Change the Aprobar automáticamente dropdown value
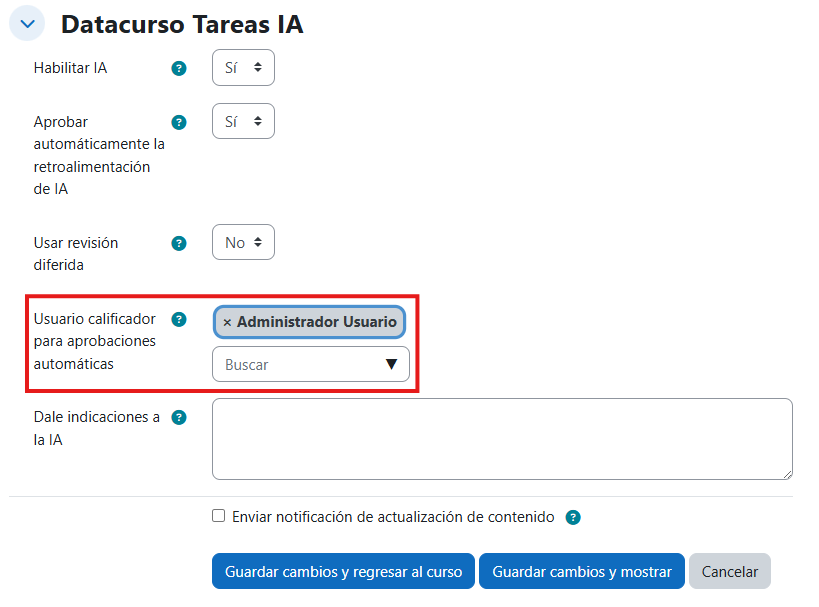This screenshot has width=819, height=607. click(x=243, y=121)
